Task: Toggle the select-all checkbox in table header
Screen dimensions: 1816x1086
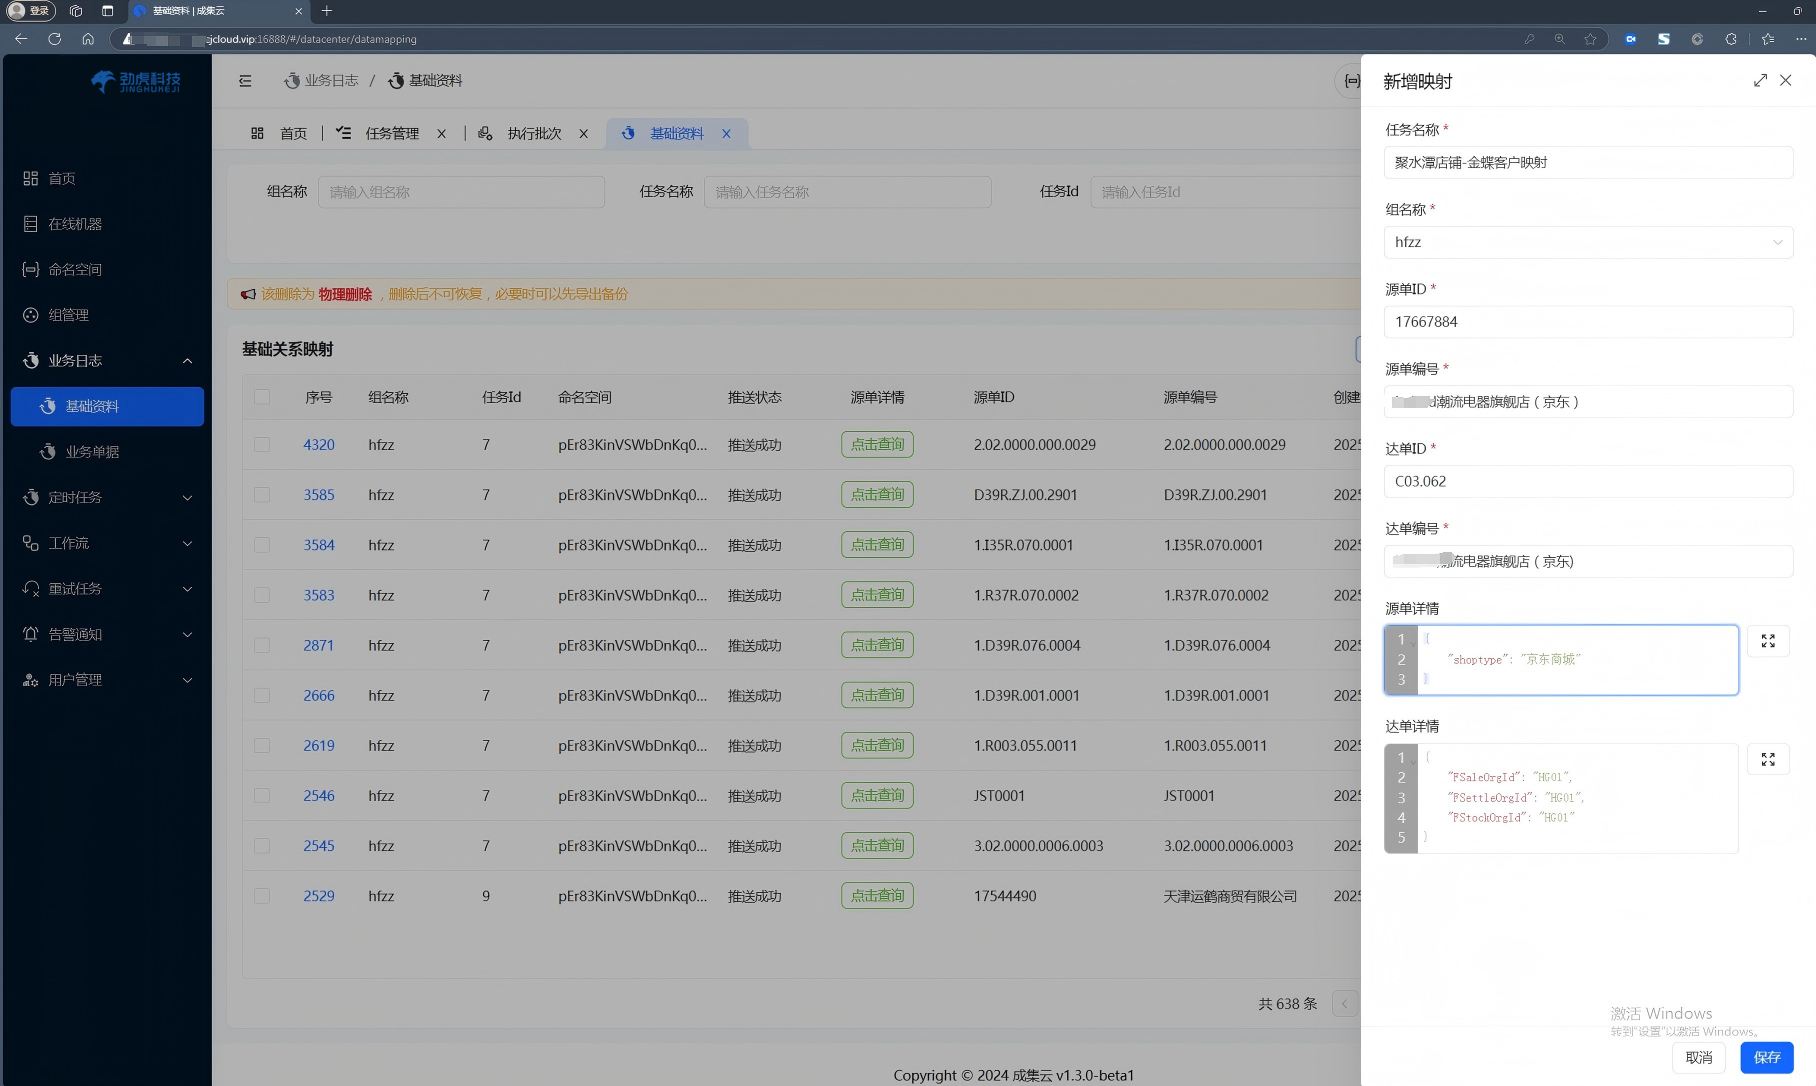Action: pyautogui.click(x=262, y=397)
